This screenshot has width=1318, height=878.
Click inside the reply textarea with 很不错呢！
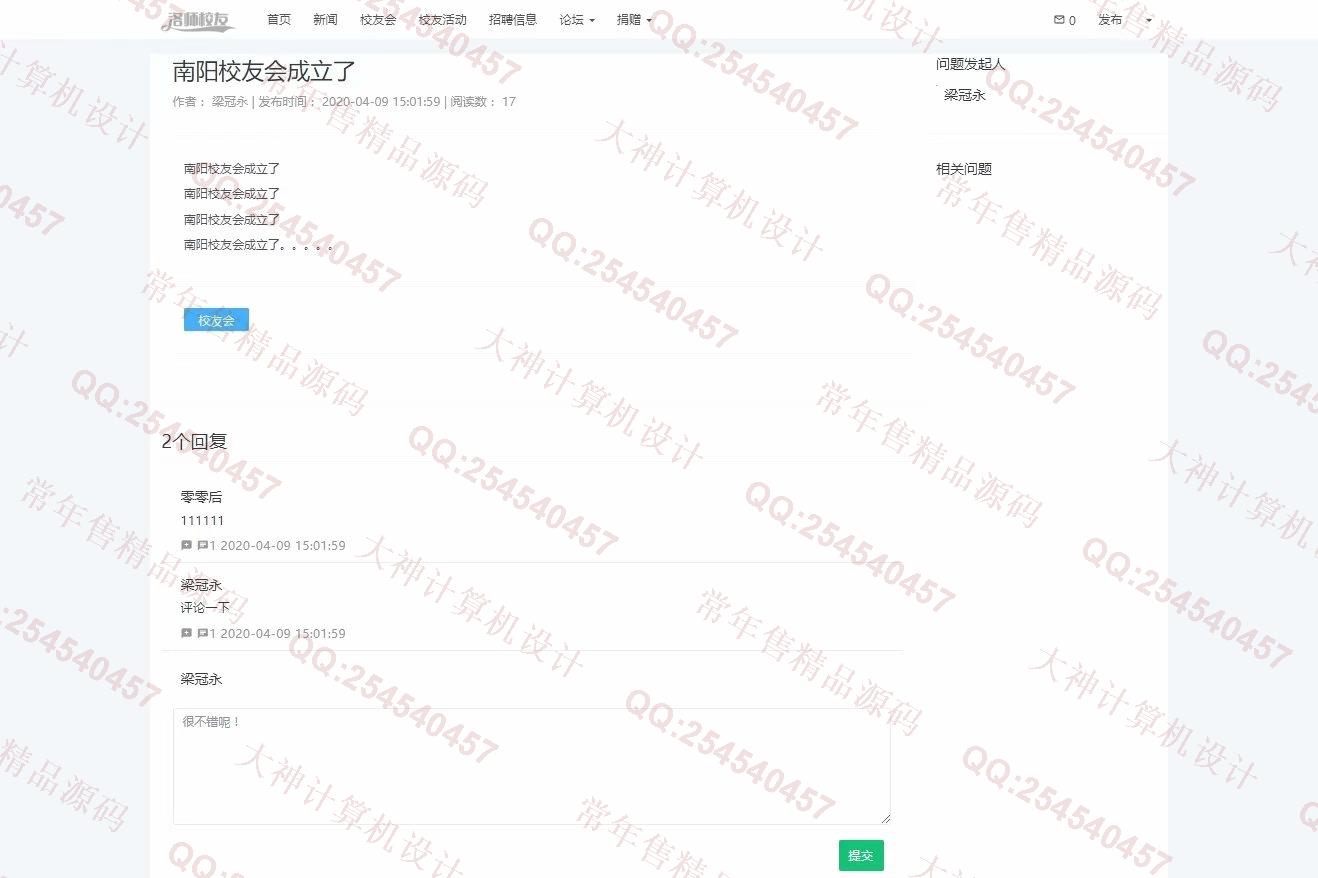click(531, 767)
